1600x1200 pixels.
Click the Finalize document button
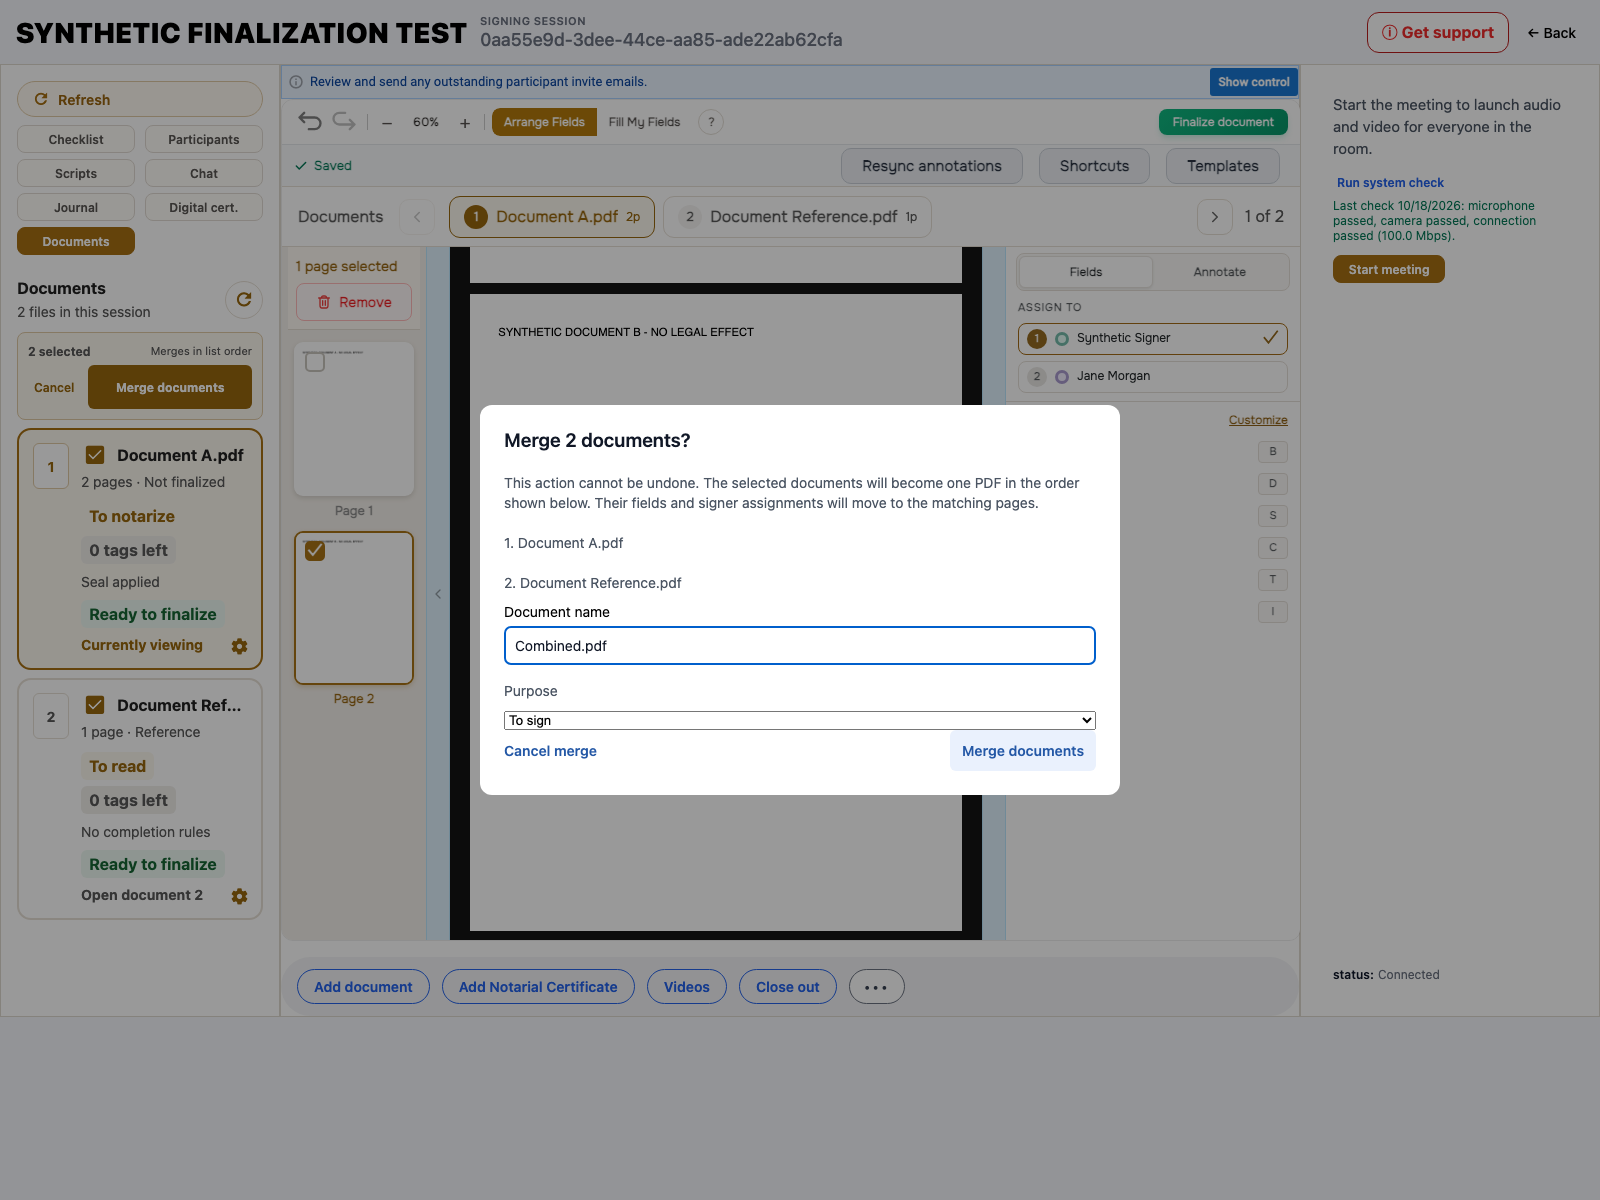click(x=1223, y=122)
